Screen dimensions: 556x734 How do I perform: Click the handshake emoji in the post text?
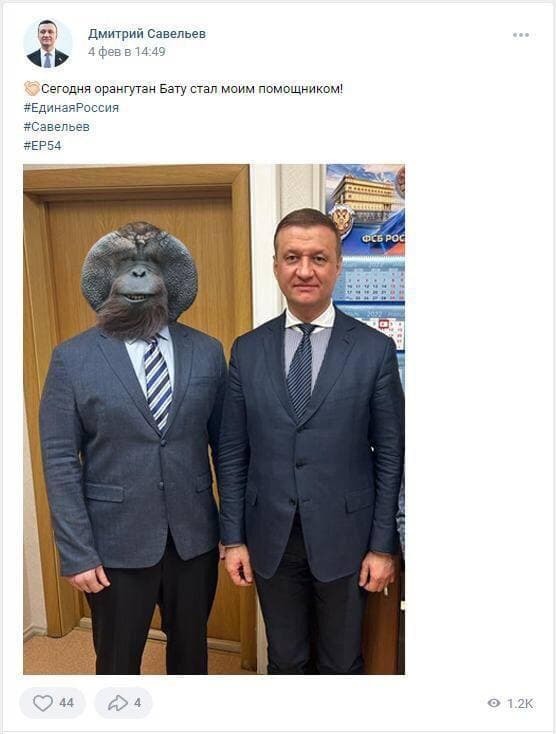[x=32, y=88]
